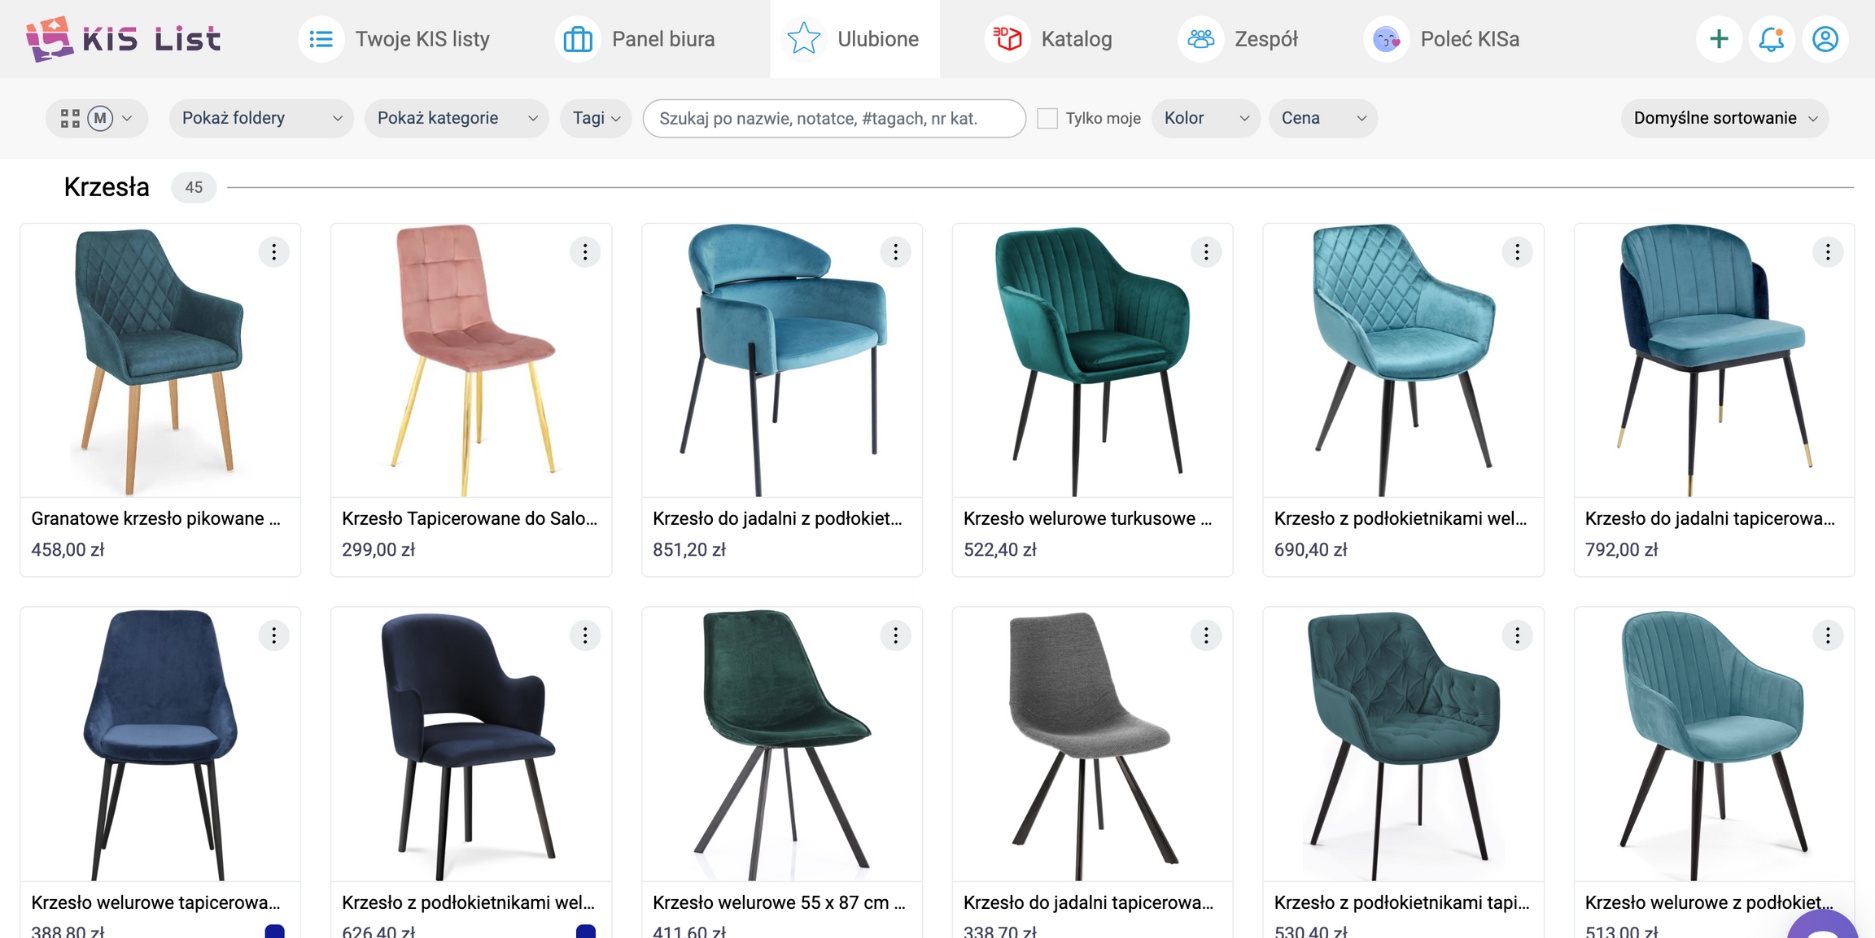Switch to the Katalog tab
Image resolution: width=1875 pixels, height=938 pixels.
[x=1049, y=39]
